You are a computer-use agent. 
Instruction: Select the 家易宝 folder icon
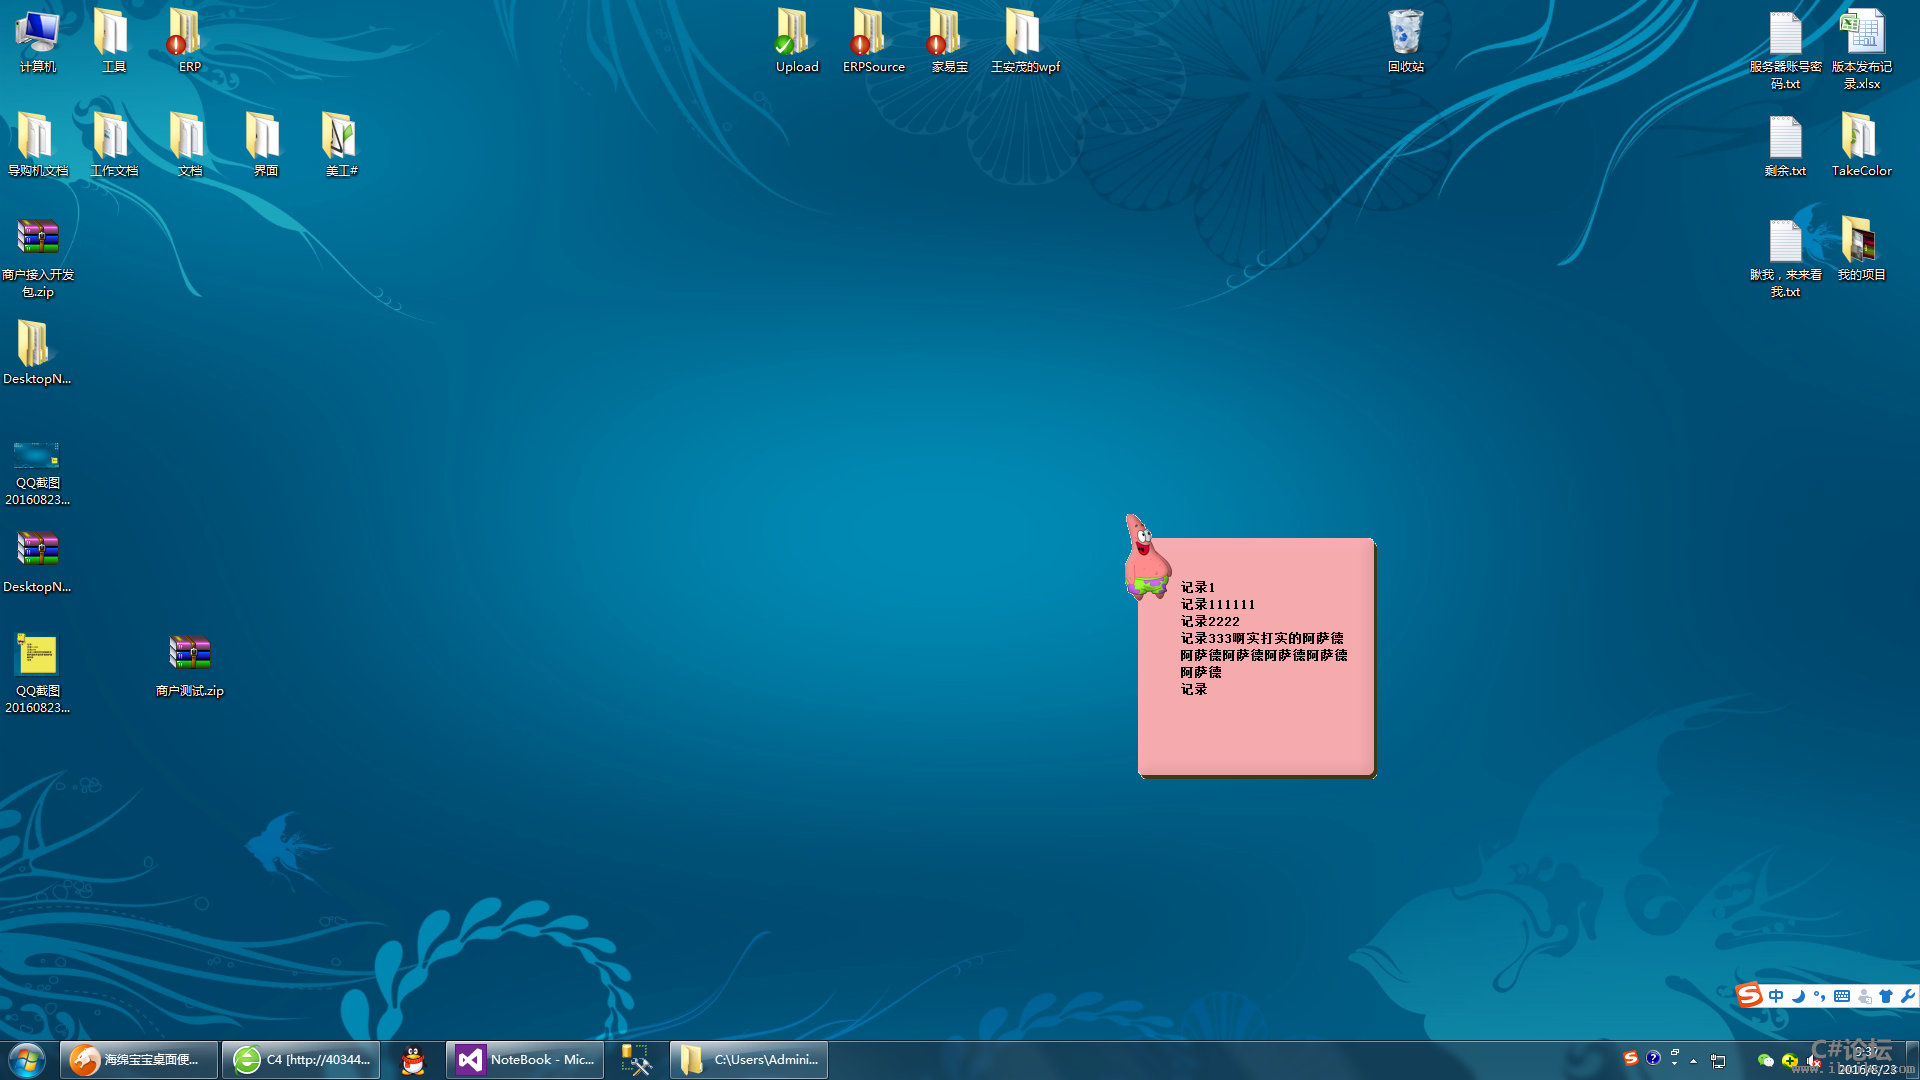(x=949, y=41)
